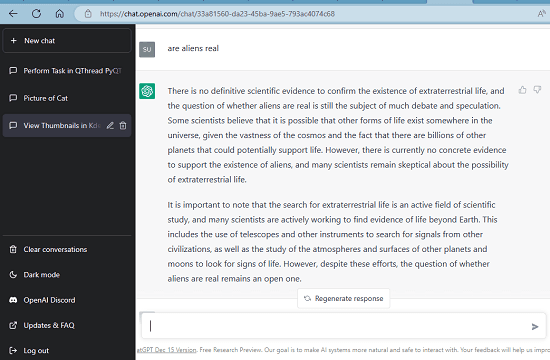
Task: Click the thumbs down icon on the response
Action: pyautogui.click(x=537, y=90)
